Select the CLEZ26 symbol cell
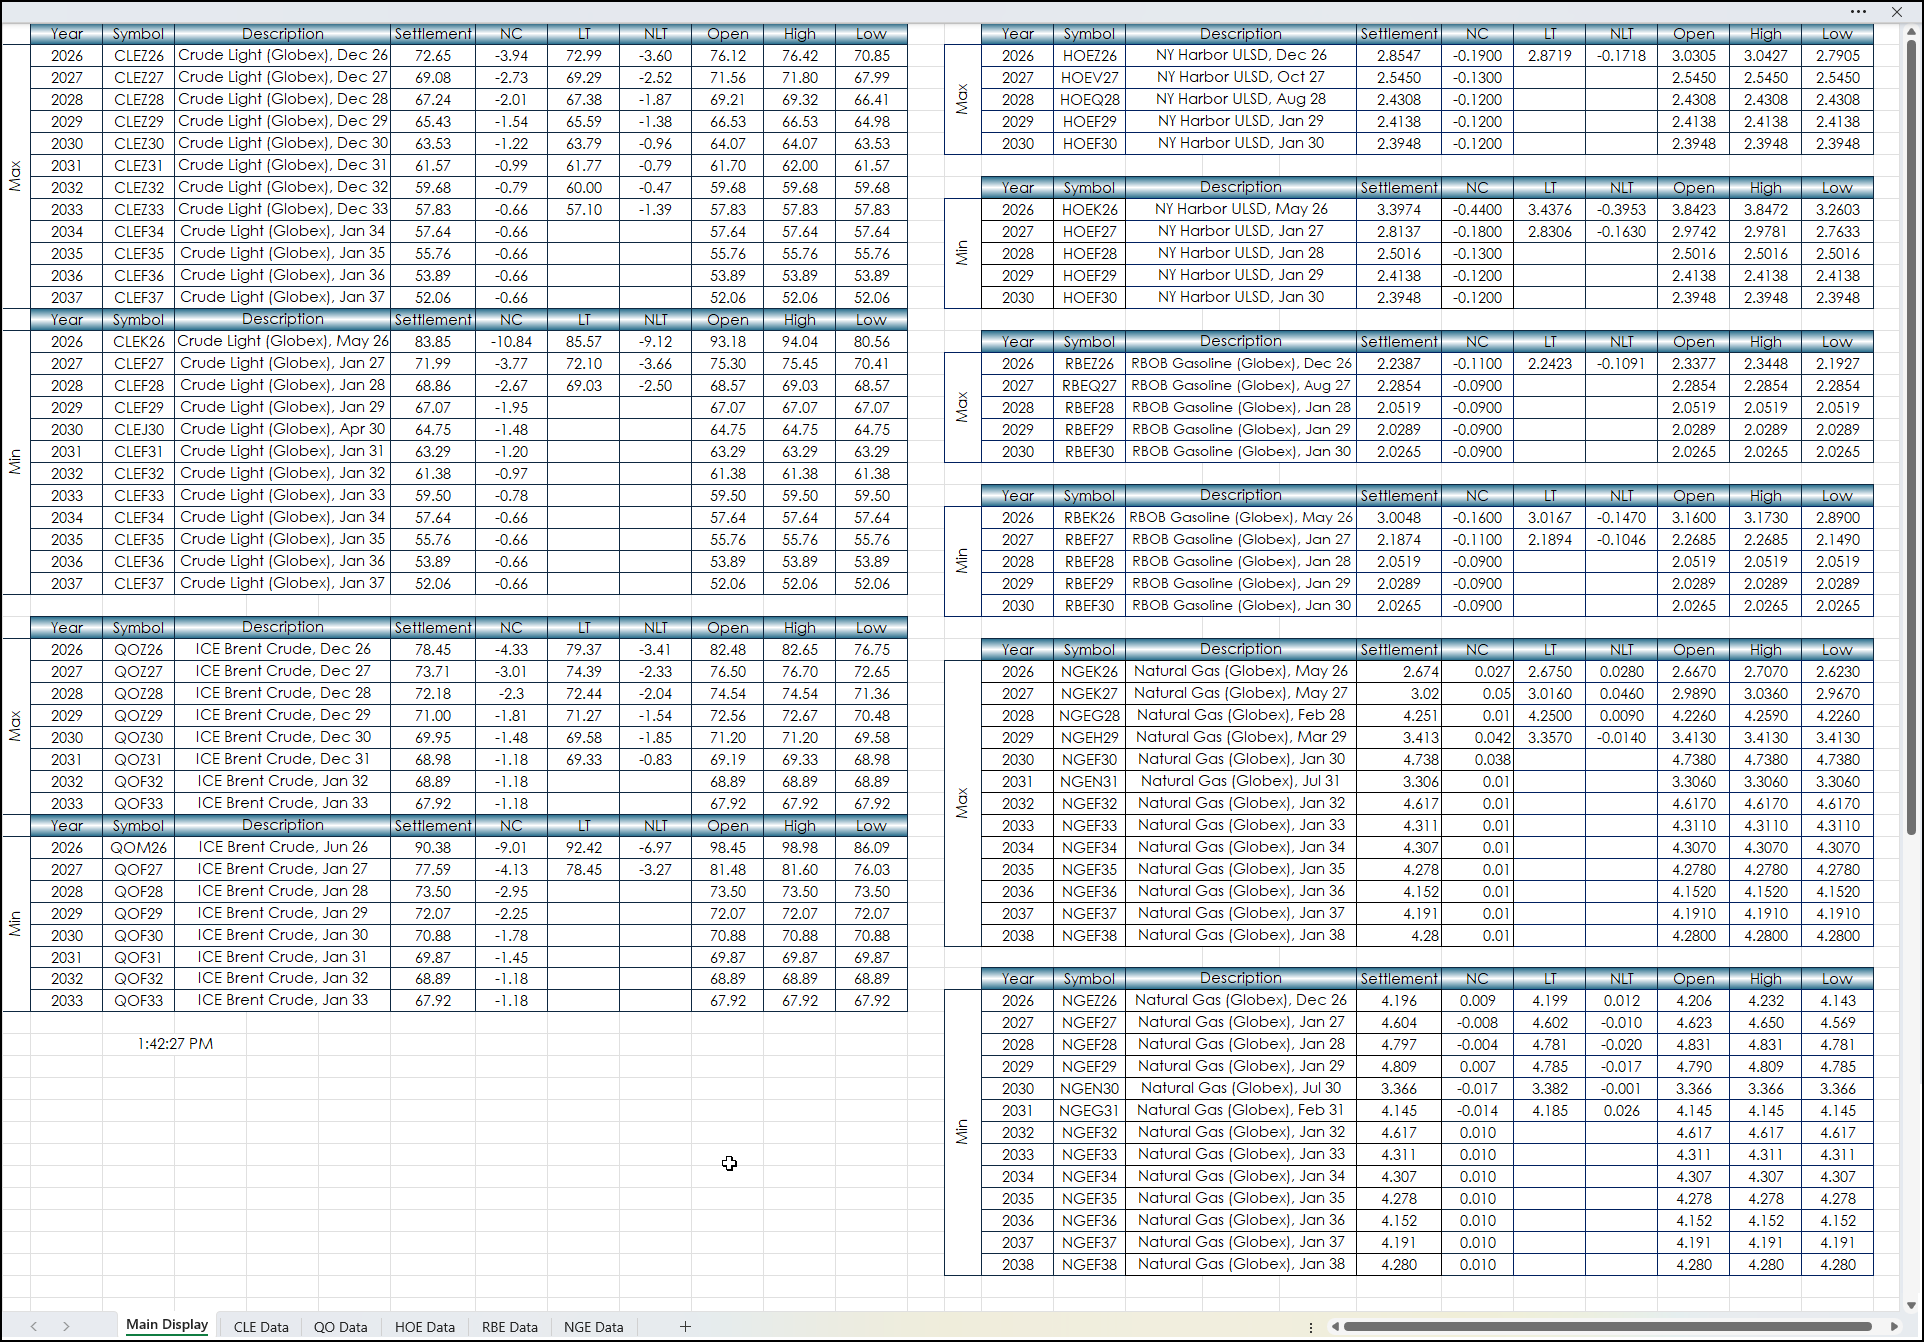Screen dimensions: 1924x1342 tap(138, 56)
